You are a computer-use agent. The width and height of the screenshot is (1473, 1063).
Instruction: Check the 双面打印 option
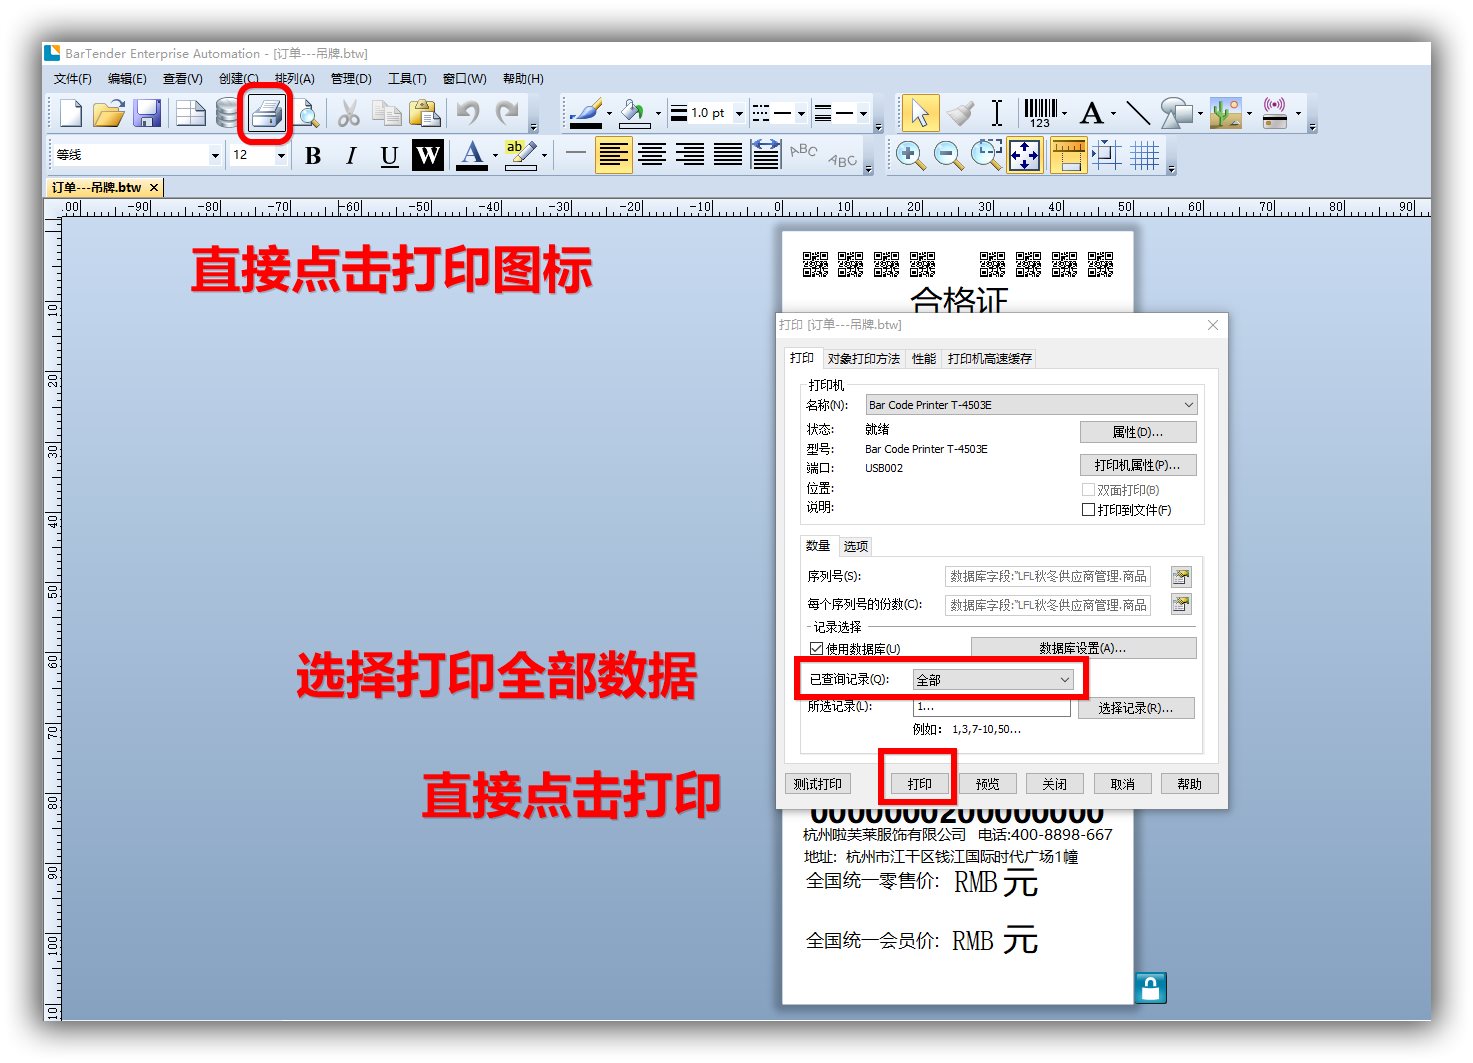1089,490
